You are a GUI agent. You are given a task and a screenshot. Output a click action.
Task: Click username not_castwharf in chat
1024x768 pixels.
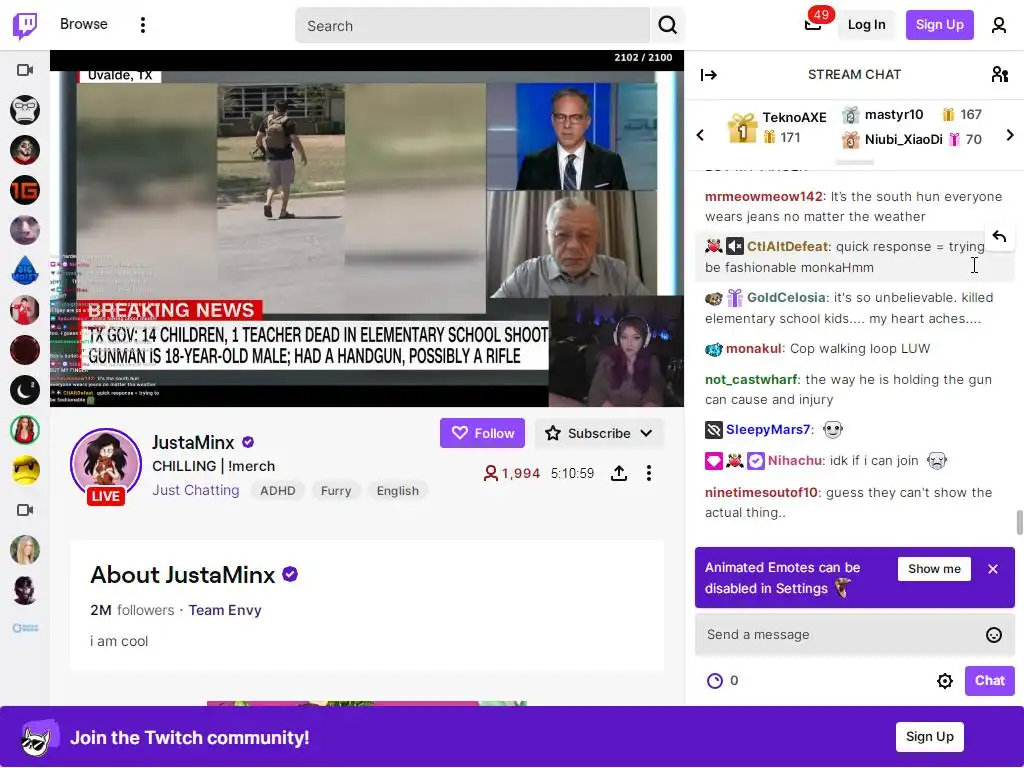751,379
